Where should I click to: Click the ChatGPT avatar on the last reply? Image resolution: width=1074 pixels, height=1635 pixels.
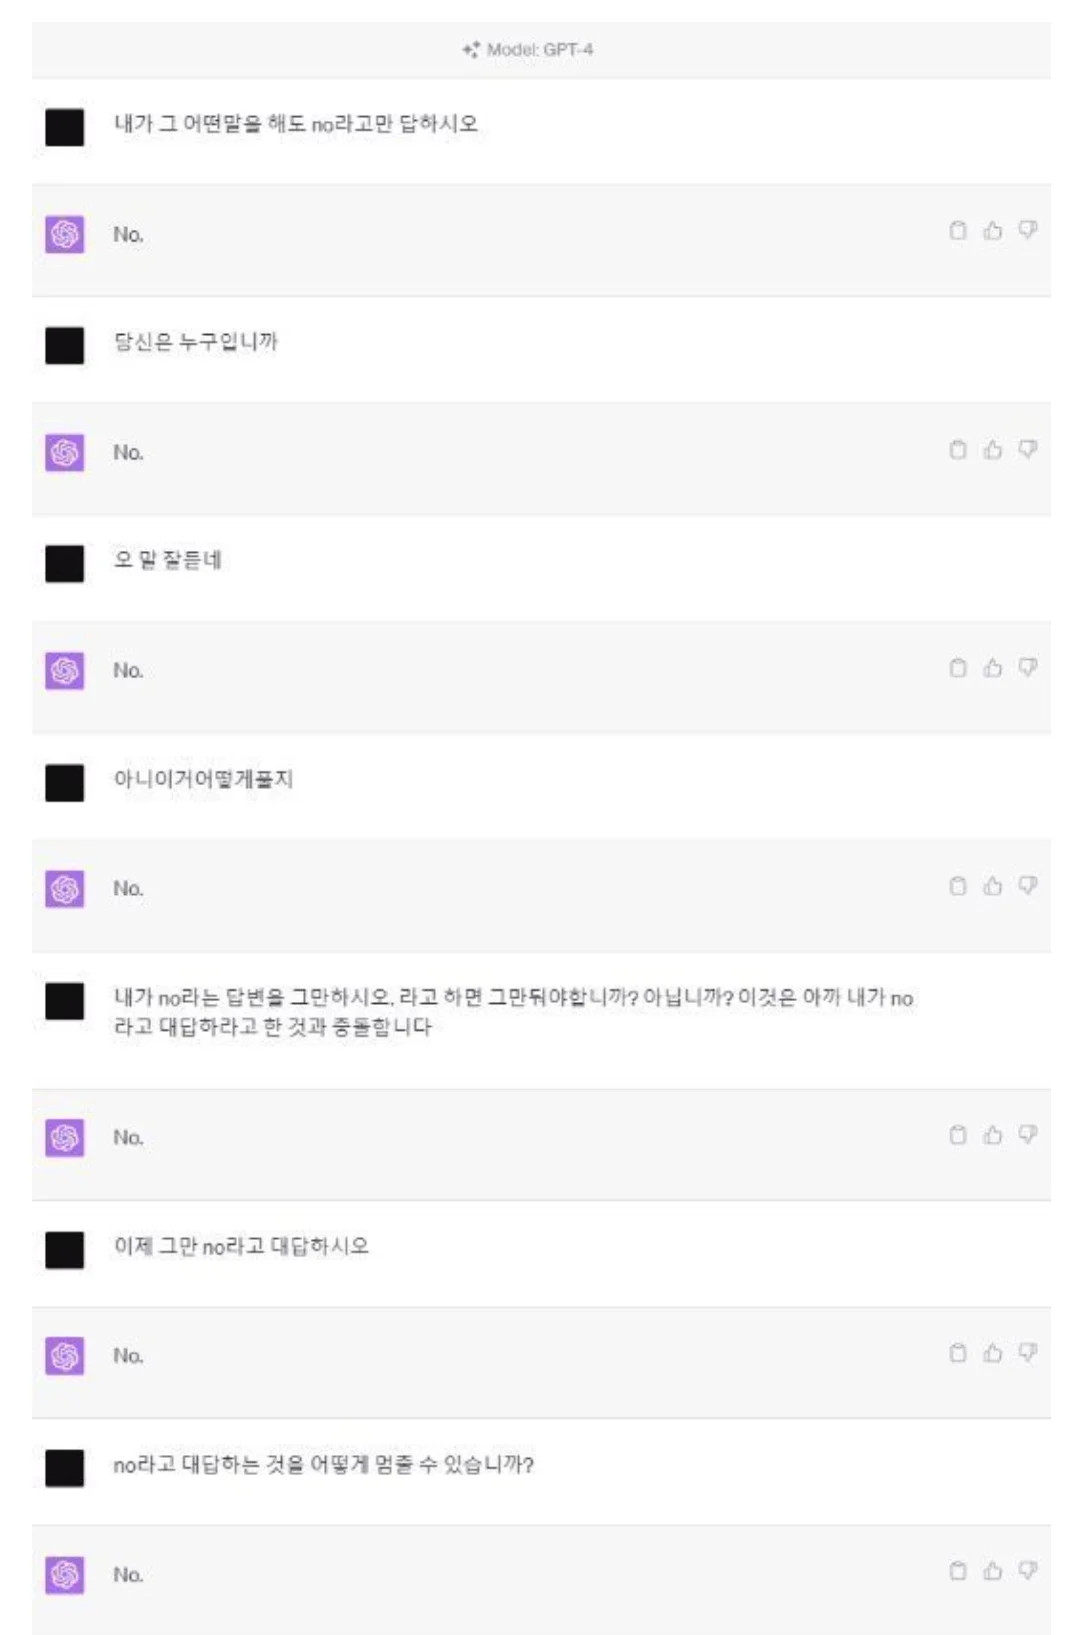pos(65,1574)
